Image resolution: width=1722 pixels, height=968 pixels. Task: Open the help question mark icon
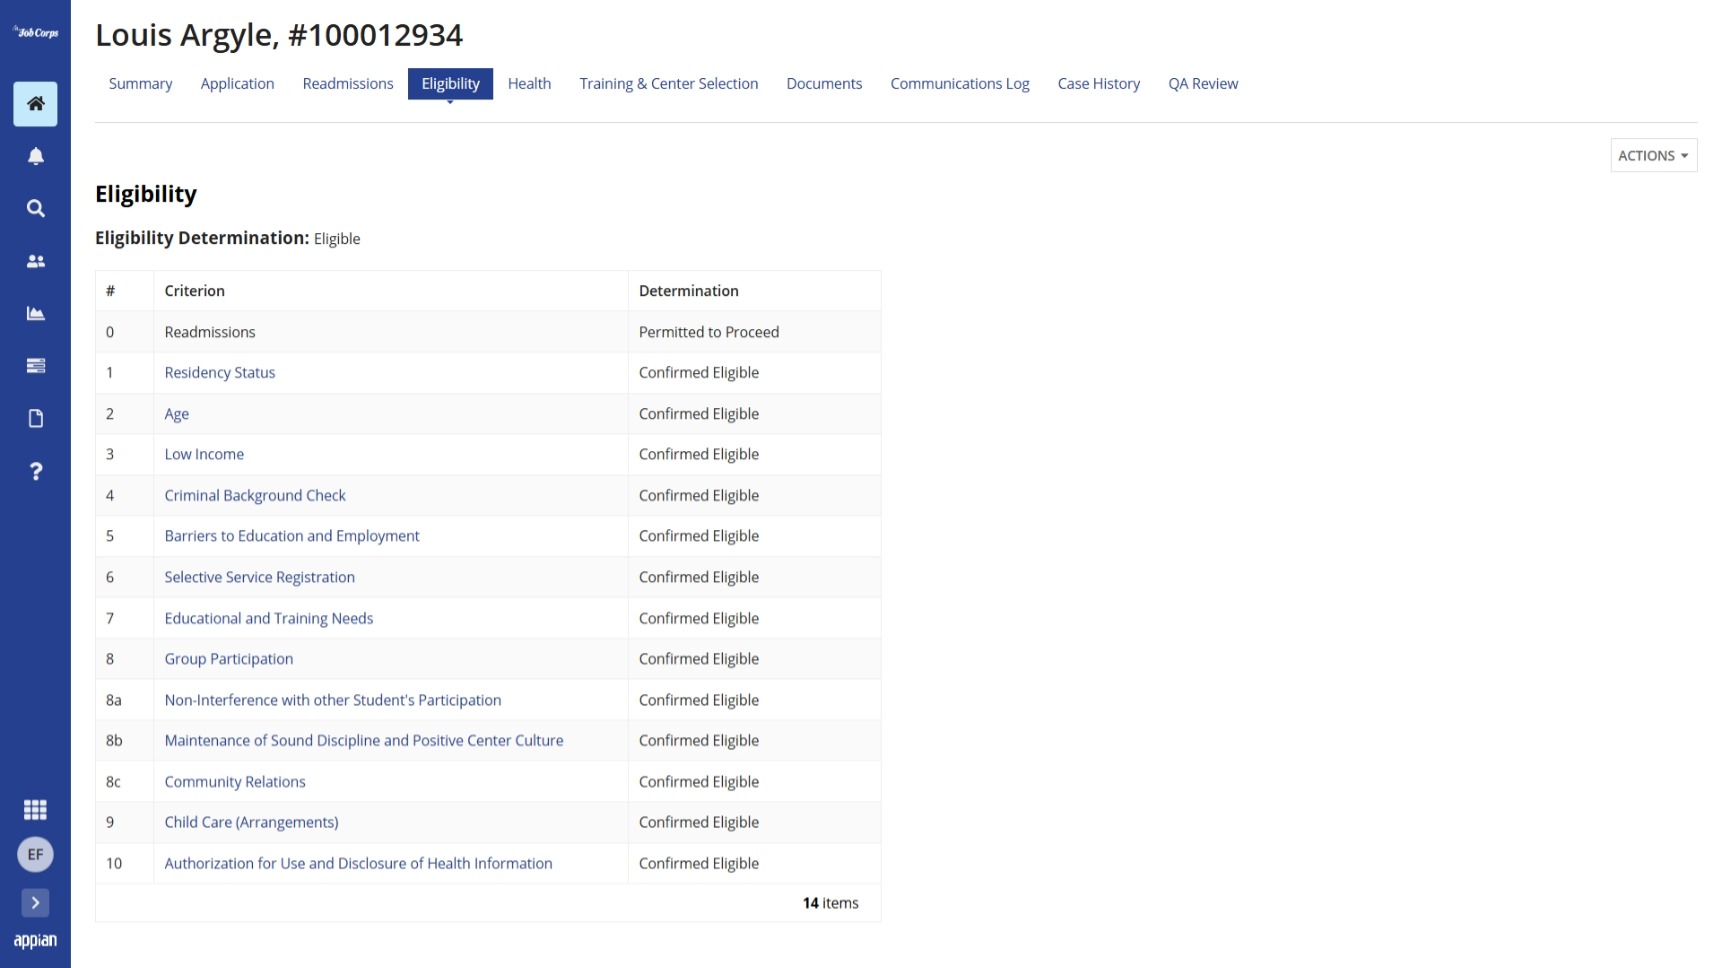(x=35, y=471)
